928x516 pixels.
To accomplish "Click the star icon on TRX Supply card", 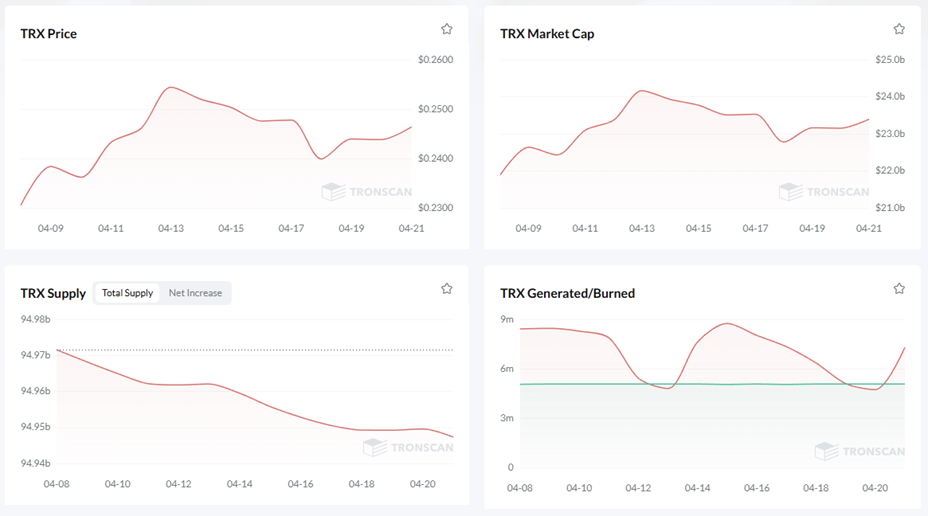I will [x=447, y=289].
